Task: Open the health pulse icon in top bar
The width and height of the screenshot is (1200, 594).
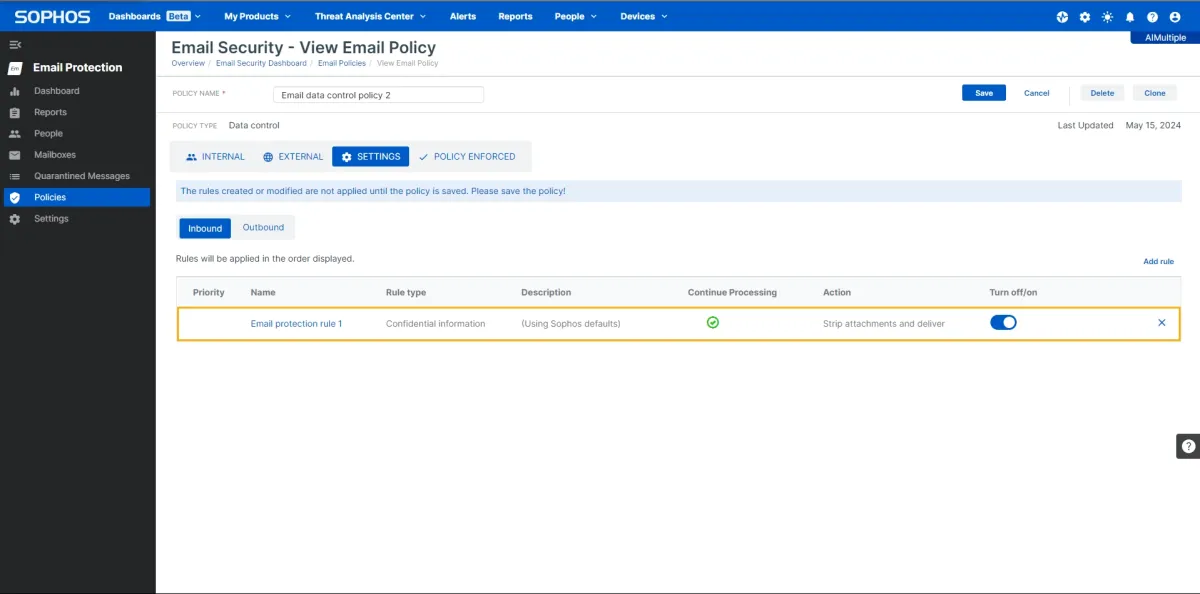Action: [1062, 17]
